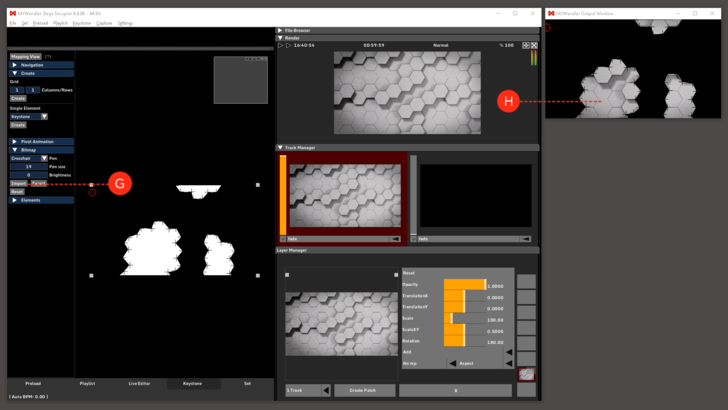Open the Playlist menu in menu bar
The width and height of the screenshot is (728, 410).
tap(60, 23)
